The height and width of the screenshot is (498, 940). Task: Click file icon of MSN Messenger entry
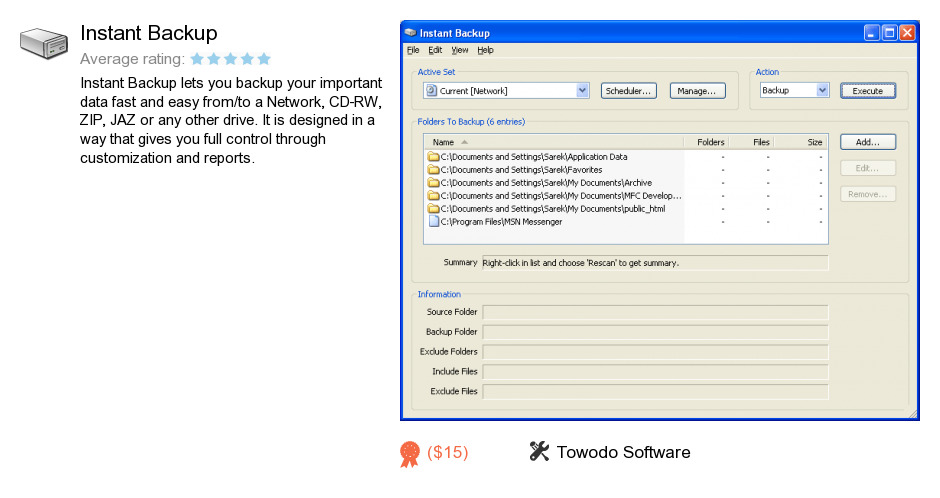point(433,222)
